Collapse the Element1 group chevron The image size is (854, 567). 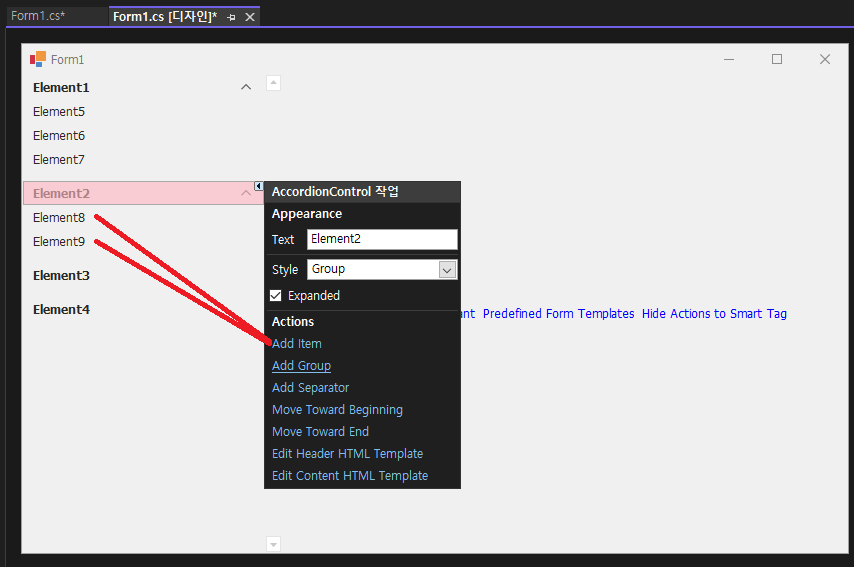point(246,87)
